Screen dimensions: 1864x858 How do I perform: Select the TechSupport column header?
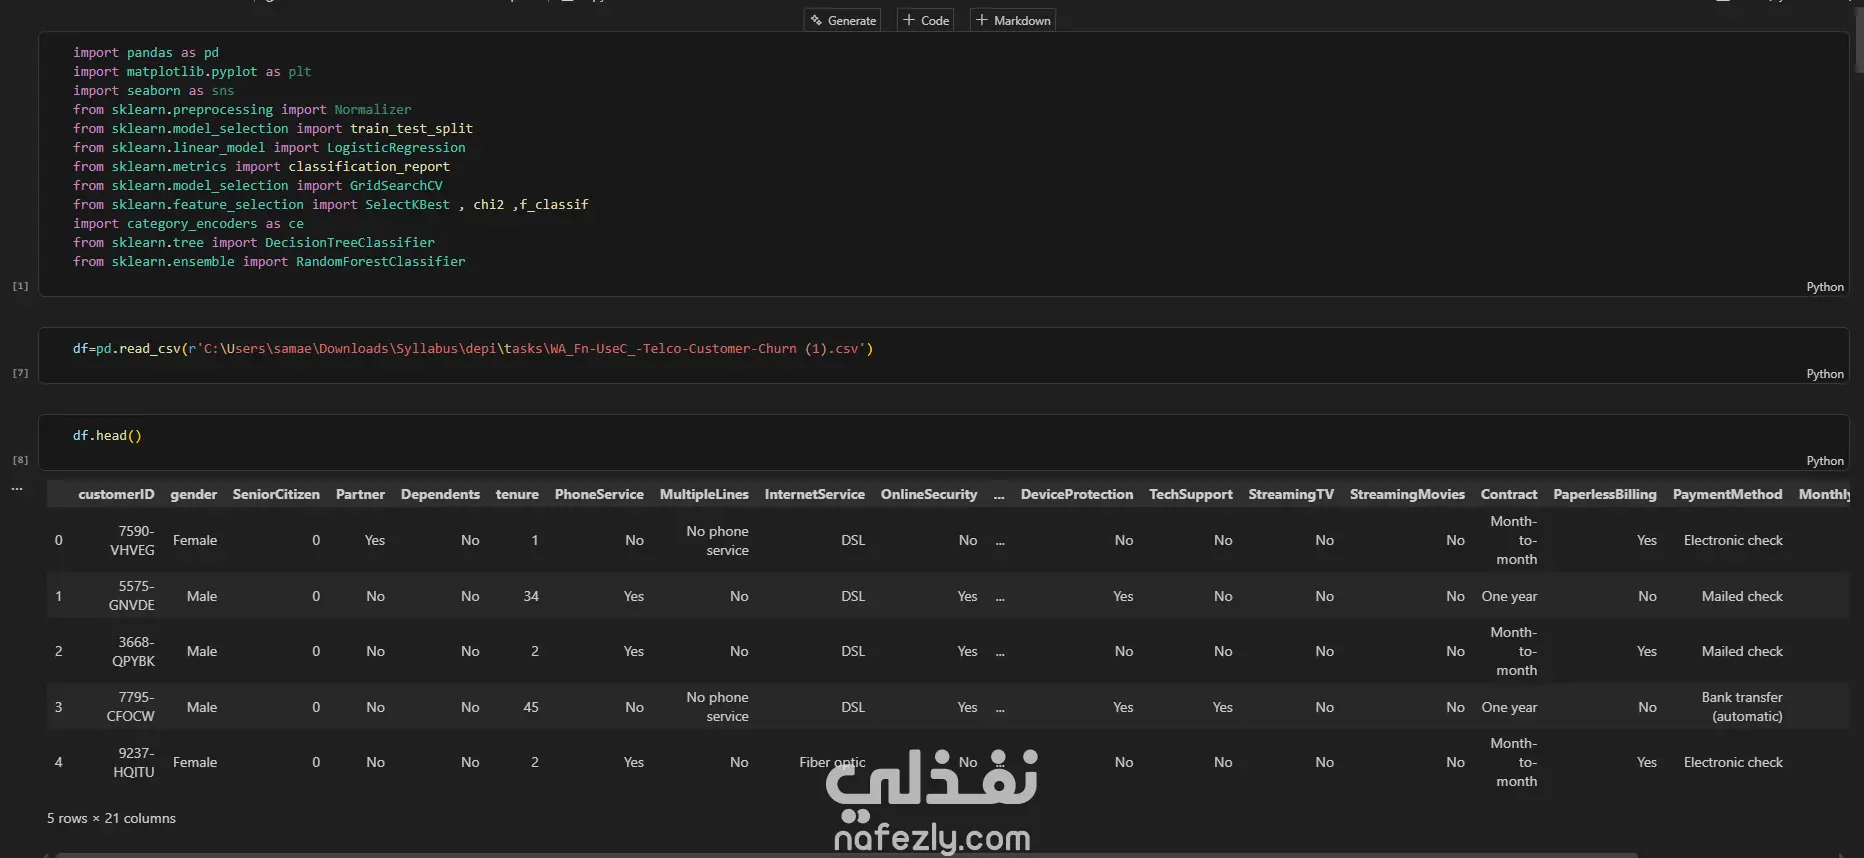pos(1191,494)
